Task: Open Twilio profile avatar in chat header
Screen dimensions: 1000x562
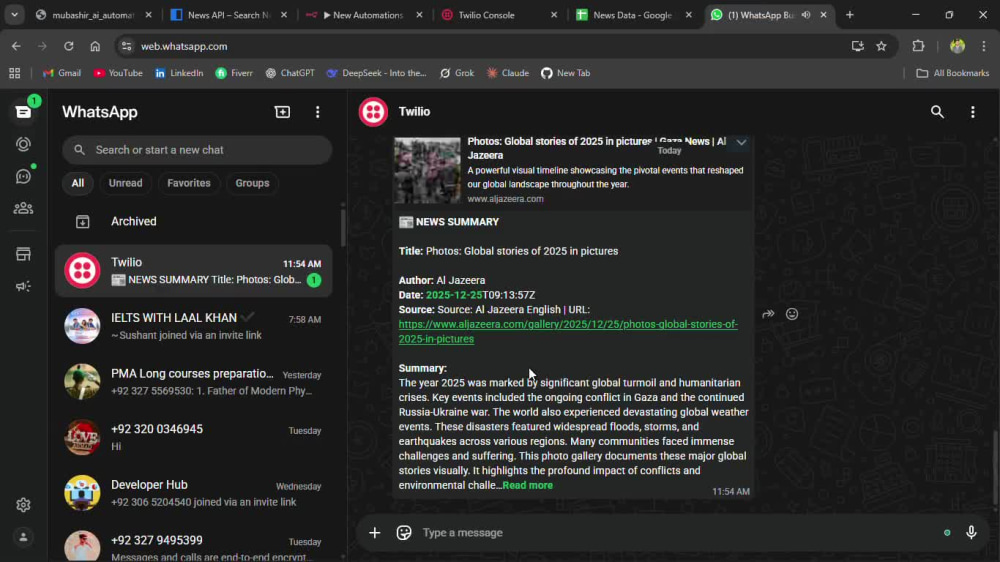Action: pyautogui.click(x=373, y=112)
